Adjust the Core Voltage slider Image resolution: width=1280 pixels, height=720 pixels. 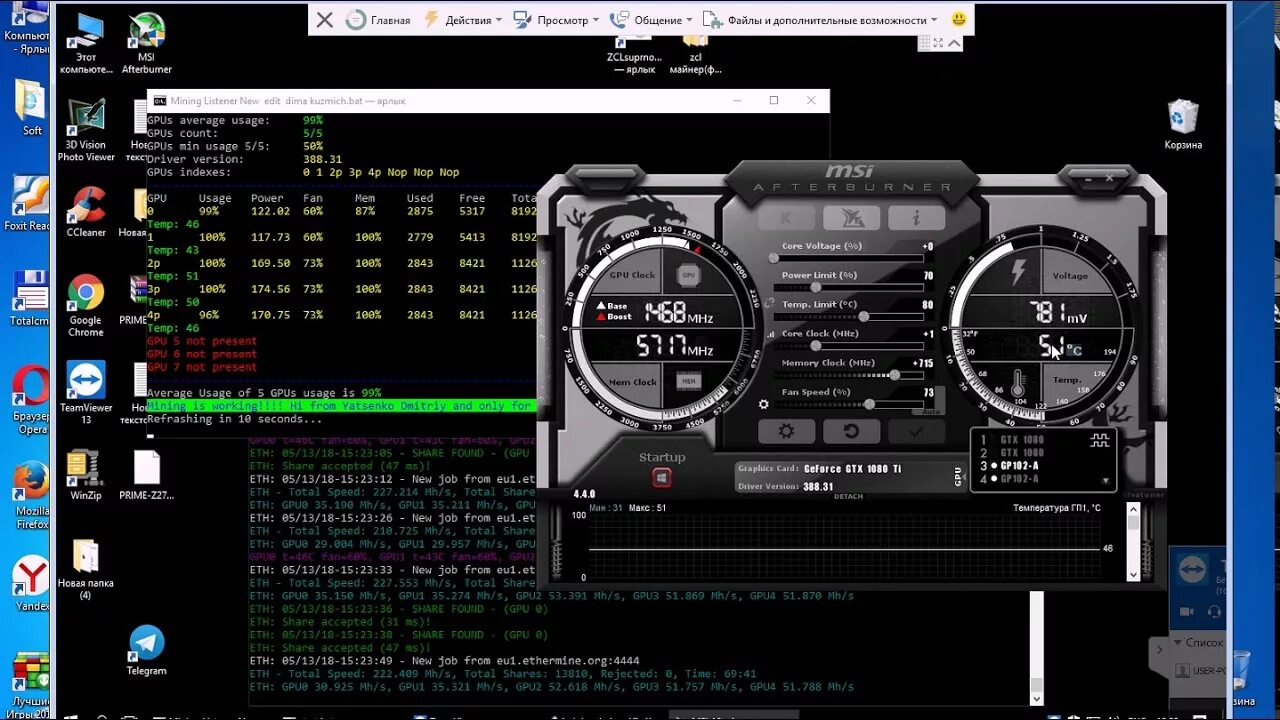tap(848, 258)
